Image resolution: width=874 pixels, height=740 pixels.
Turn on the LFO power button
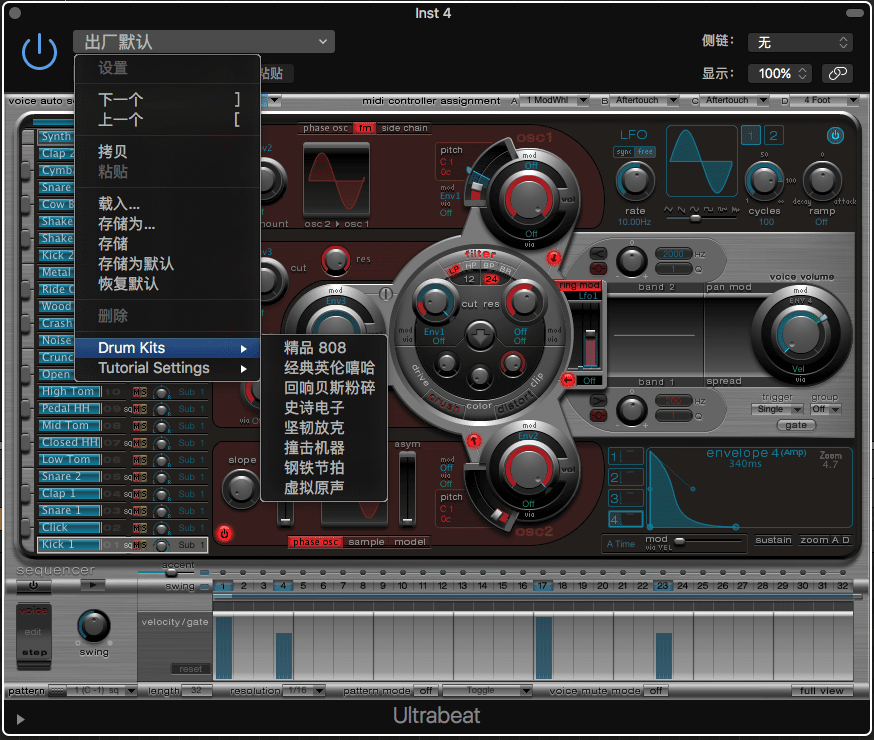pyautogui.click(x=835, y=135)
